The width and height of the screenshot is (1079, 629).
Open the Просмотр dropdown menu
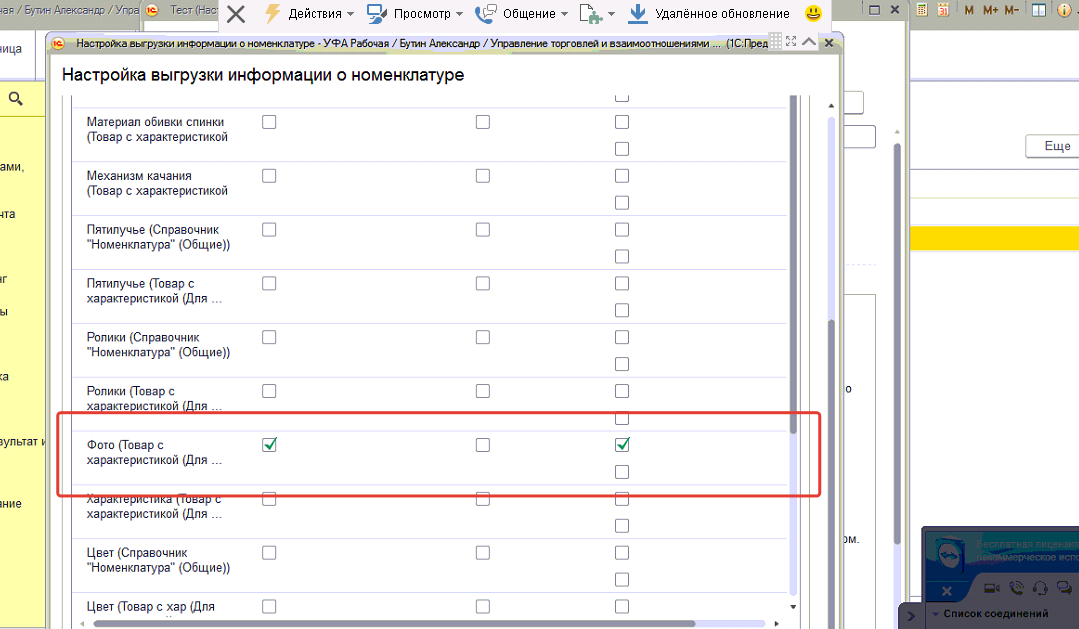[x=414, y=14]
